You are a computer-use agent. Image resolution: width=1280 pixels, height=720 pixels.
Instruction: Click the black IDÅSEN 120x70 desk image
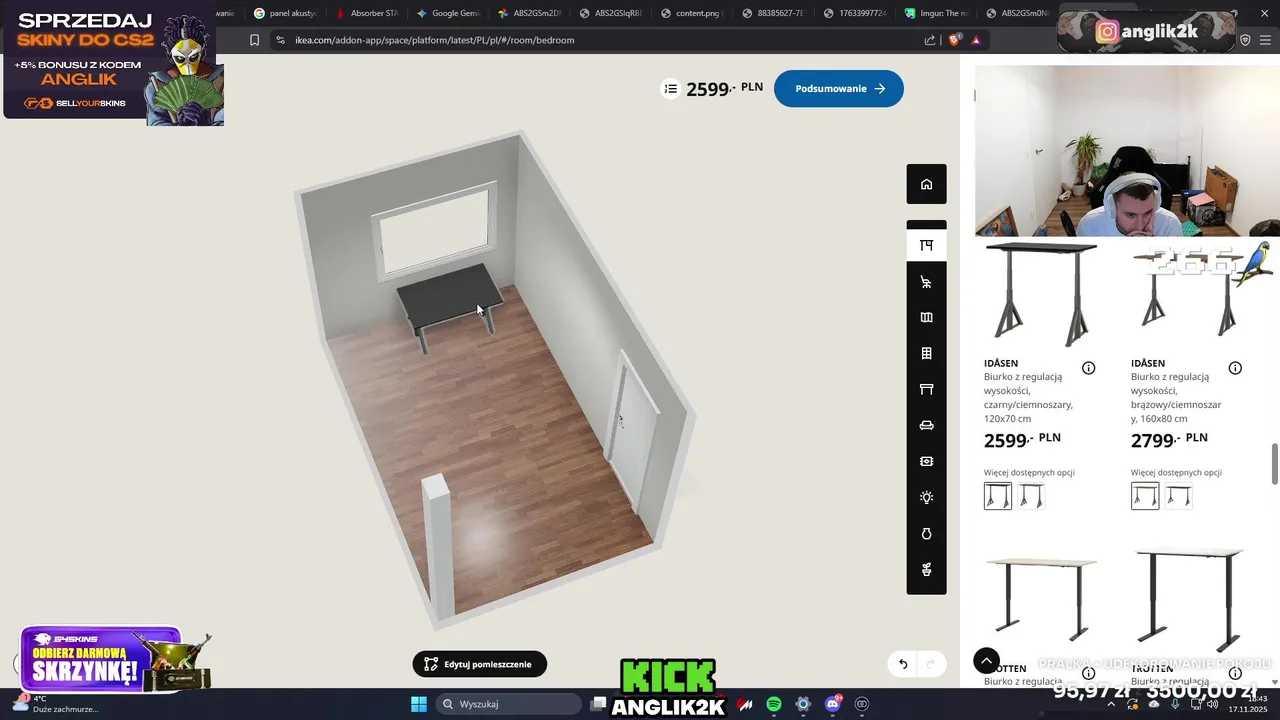(1041, 293)
